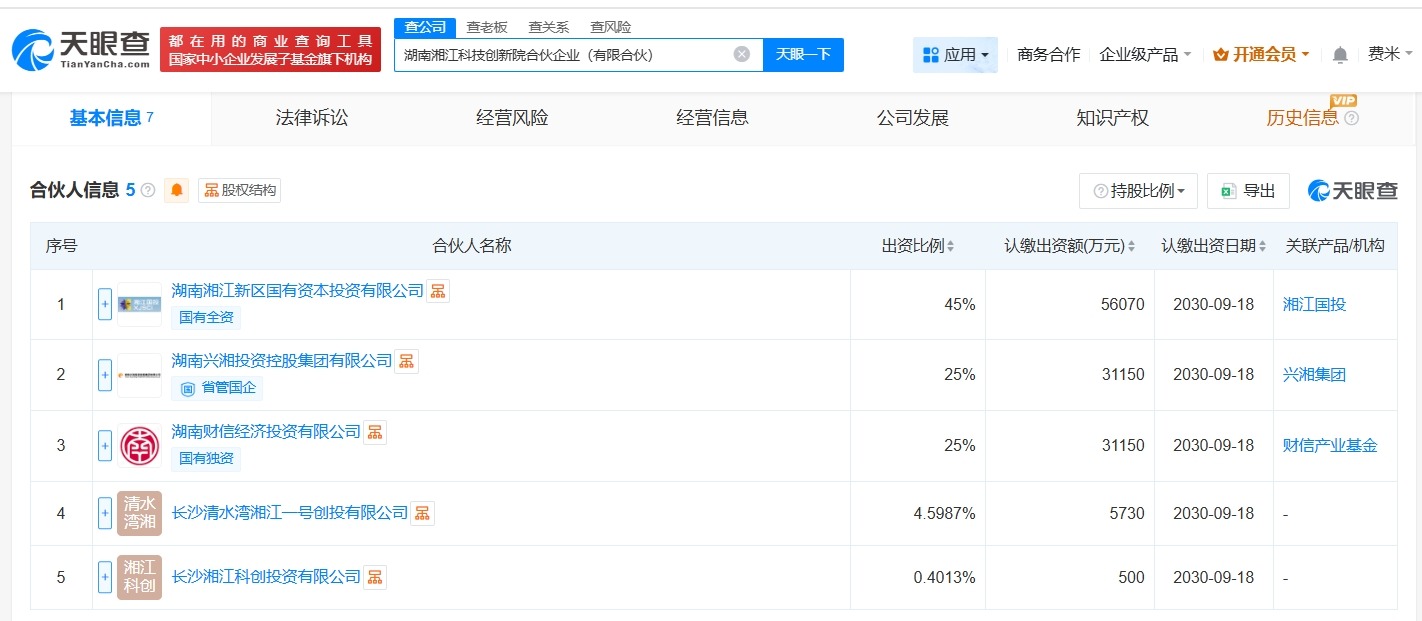Open the 持股比例 dropdown
This screenshot has height=621, width=1422.
pos(1138,190)
